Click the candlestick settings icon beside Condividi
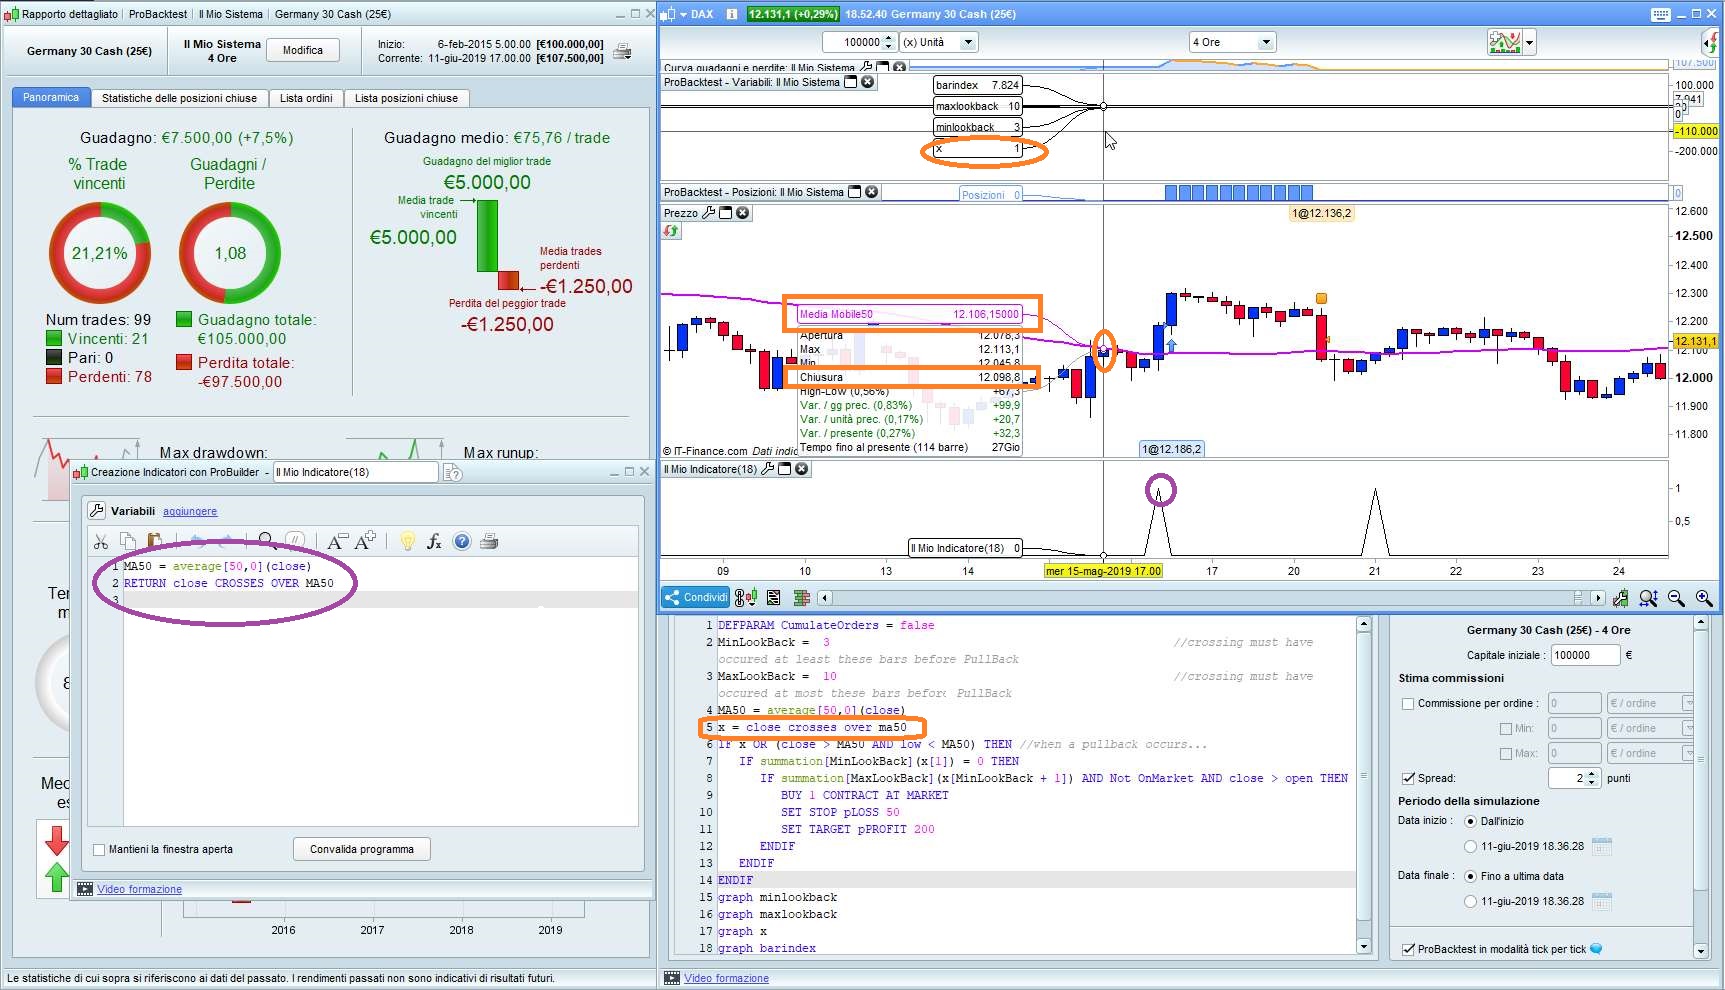The width and height of the screenshot is (1725, 990). tap(746, 598)
